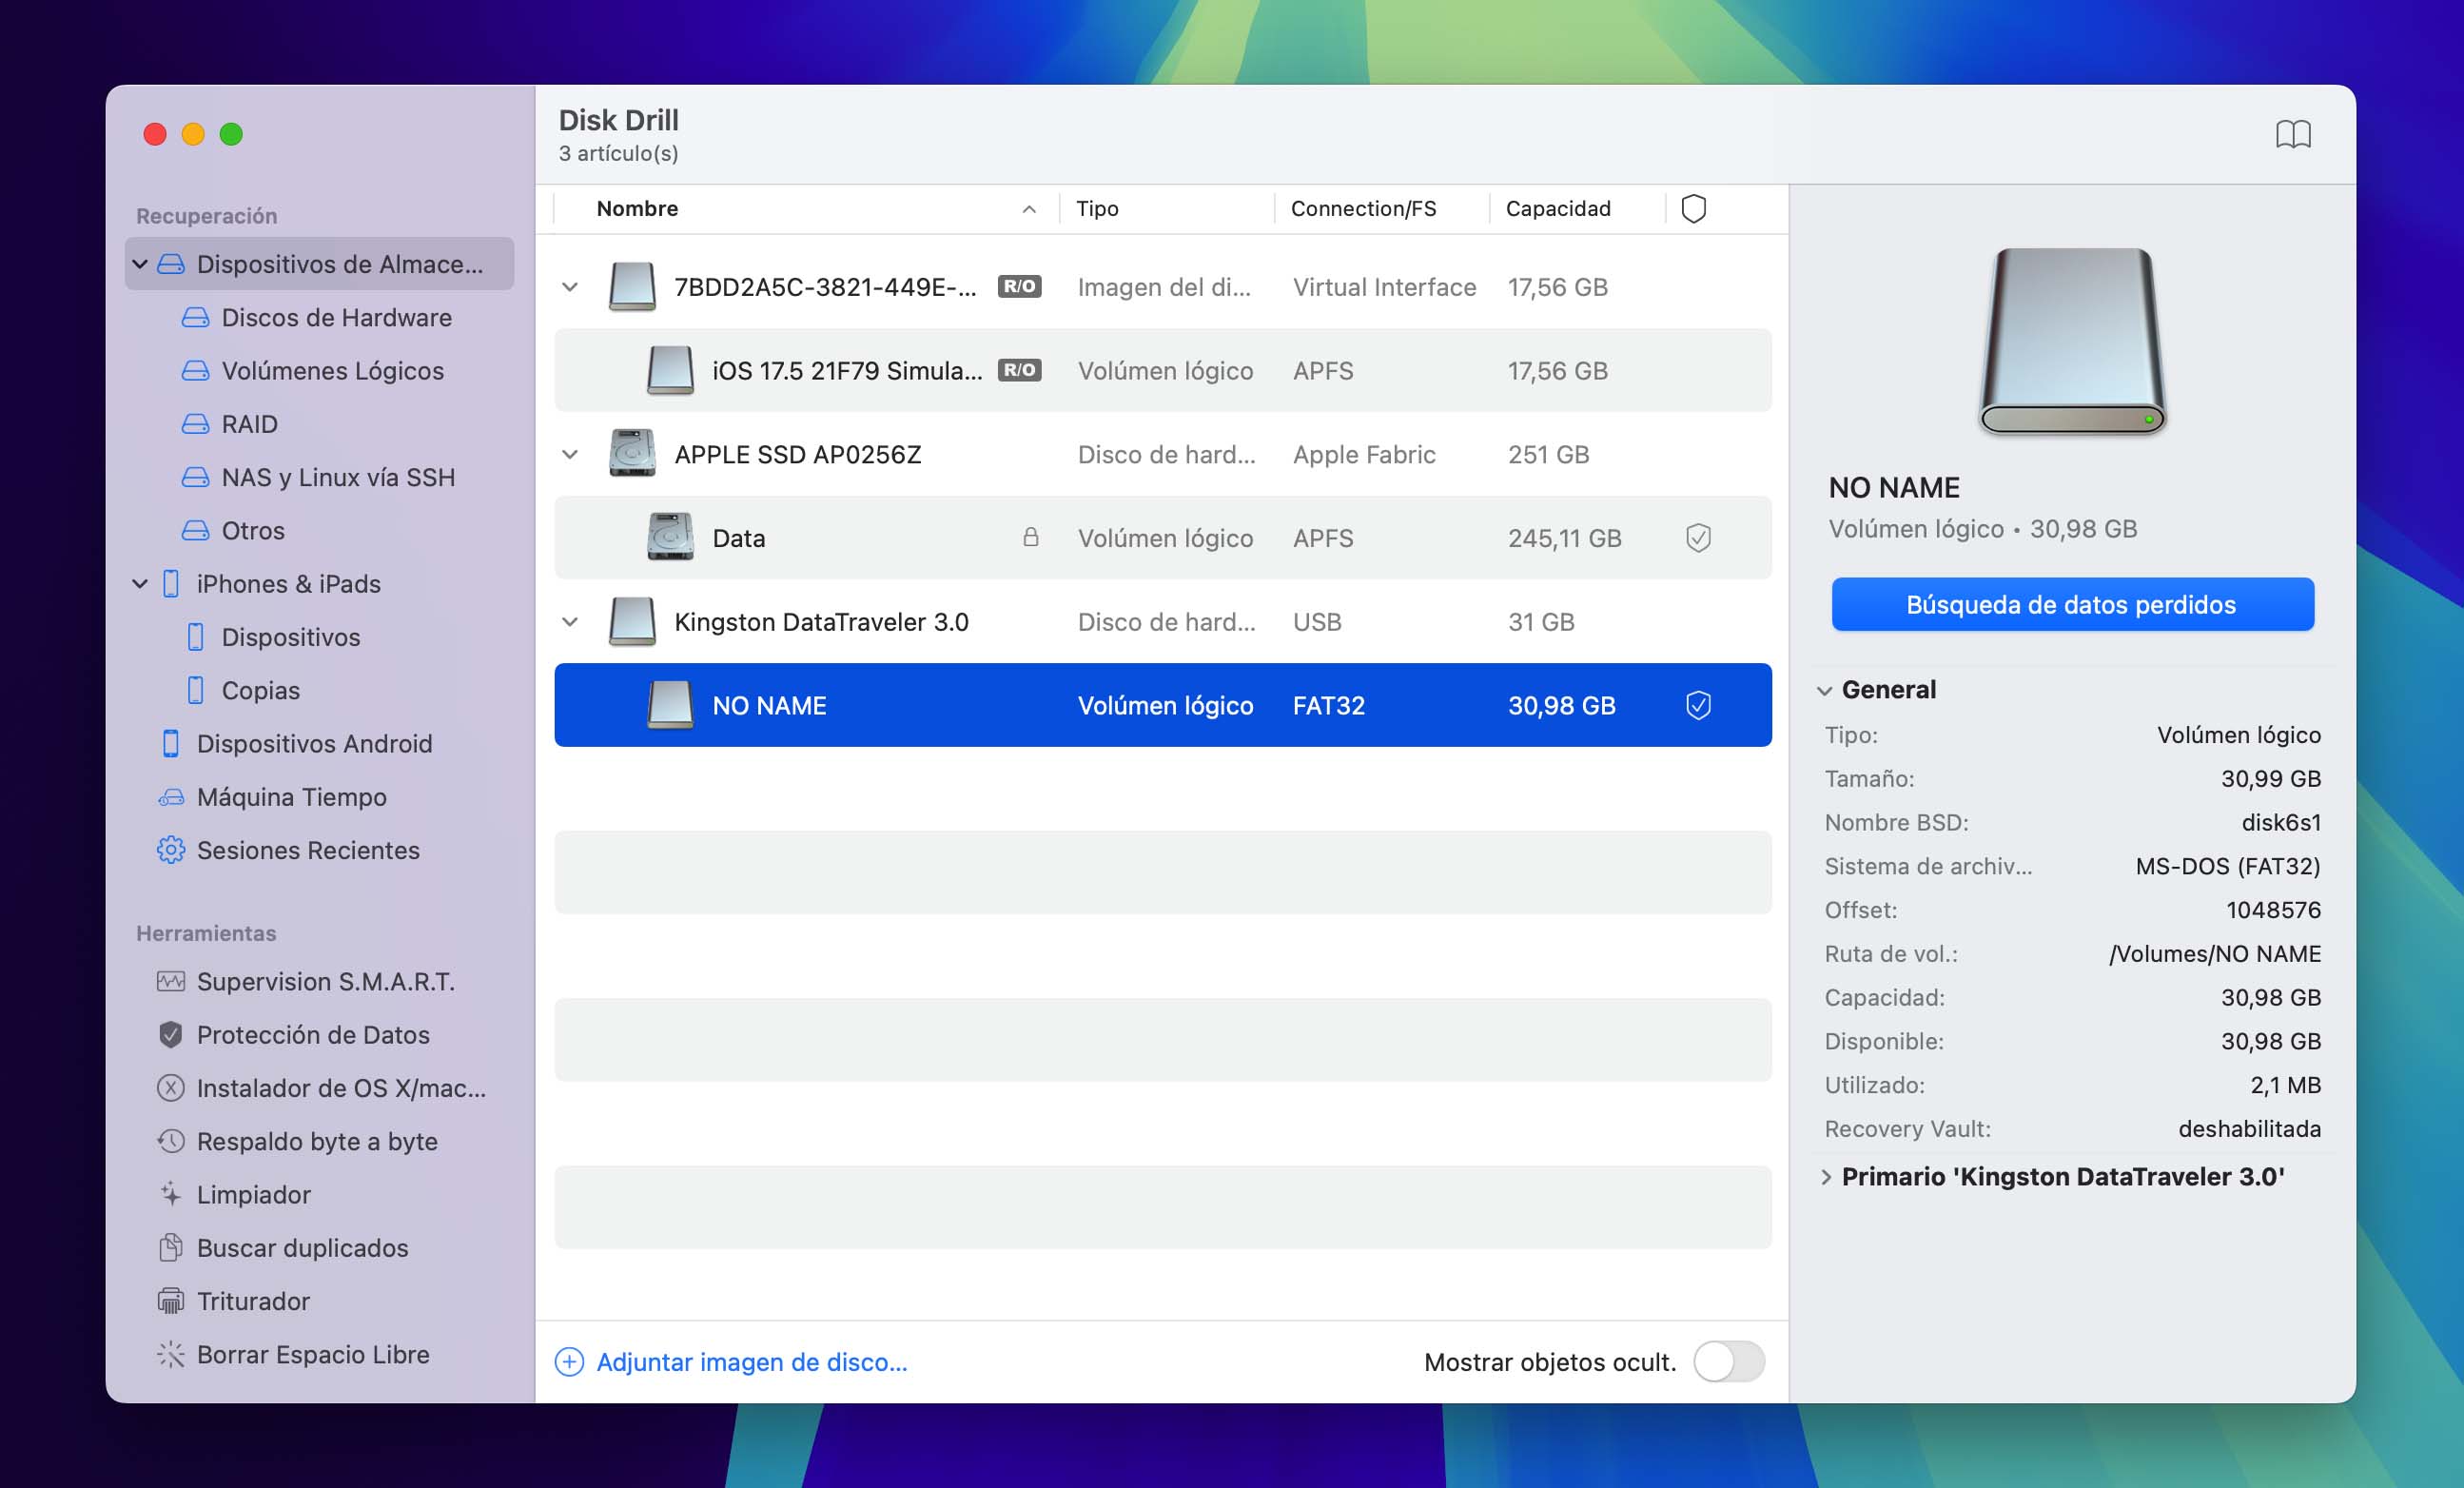2464x1488 pixels.
Task: Select NO NAME volume in disk list
Action: click(1162, 704)
